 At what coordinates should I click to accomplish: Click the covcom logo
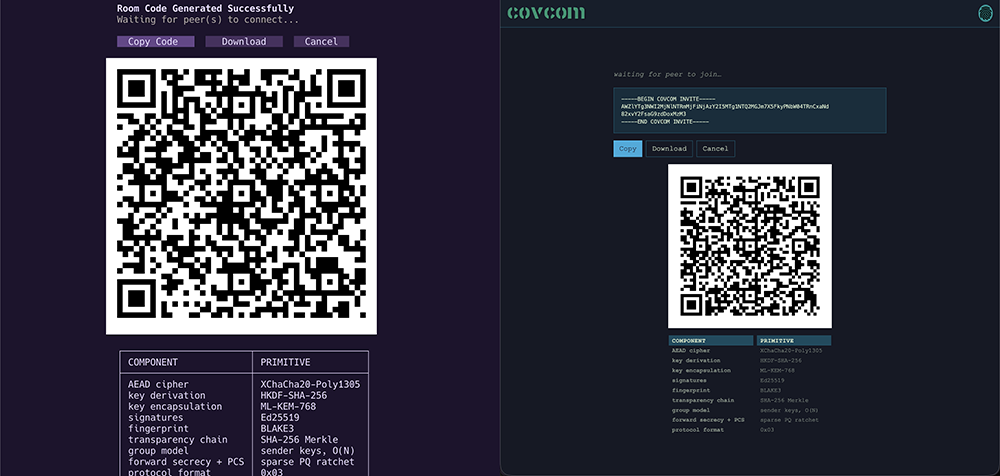[x=546, y=13]
